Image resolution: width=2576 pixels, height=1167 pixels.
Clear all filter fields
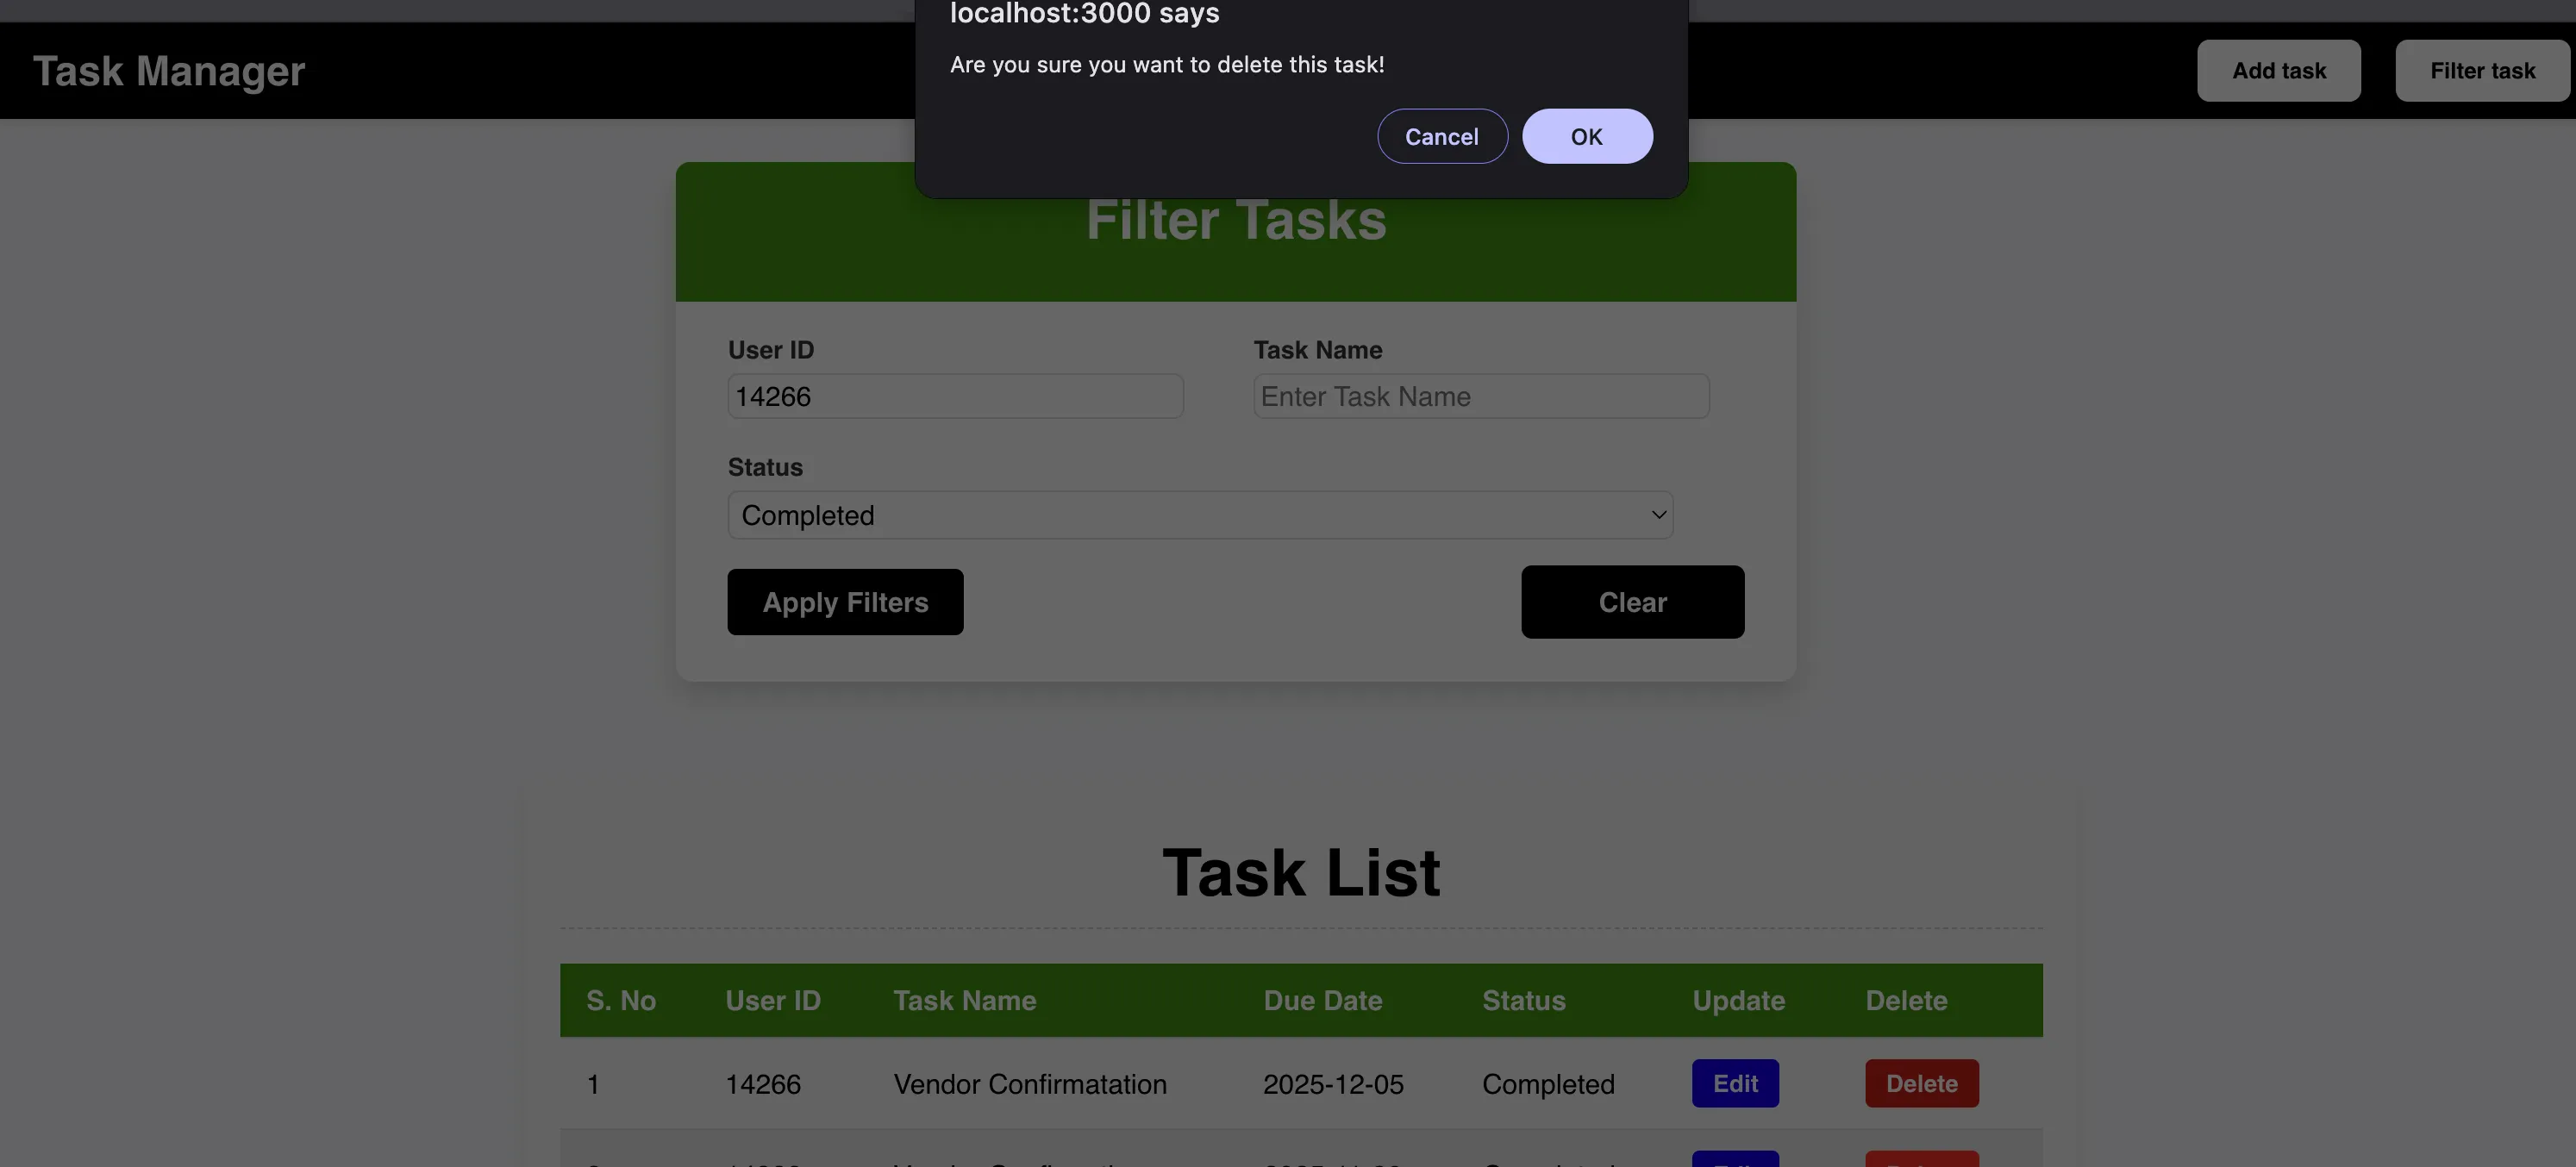click(1632, 601)
